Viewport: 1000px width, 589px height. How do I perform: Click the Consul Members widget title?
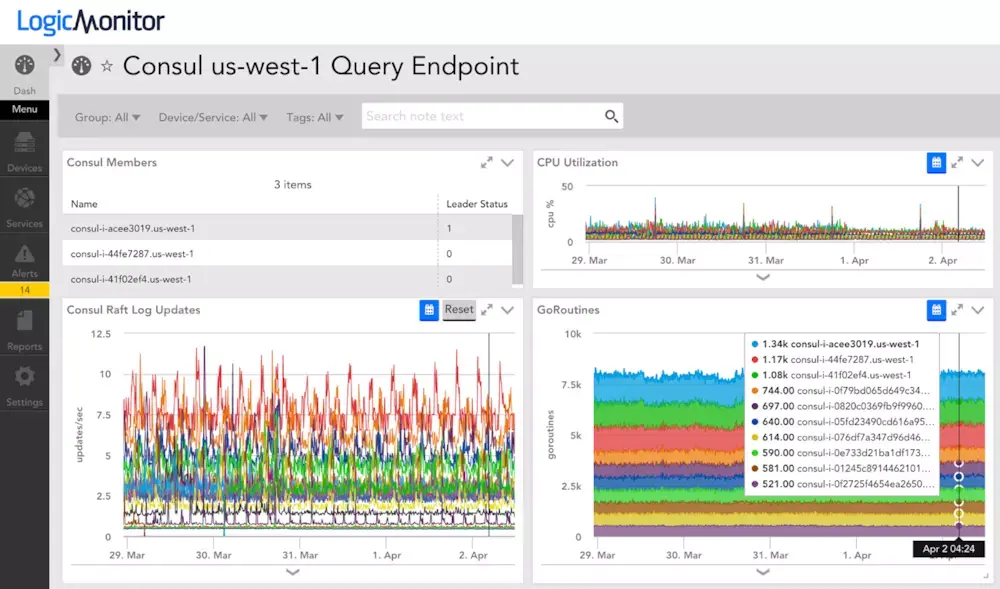(112, 163)
